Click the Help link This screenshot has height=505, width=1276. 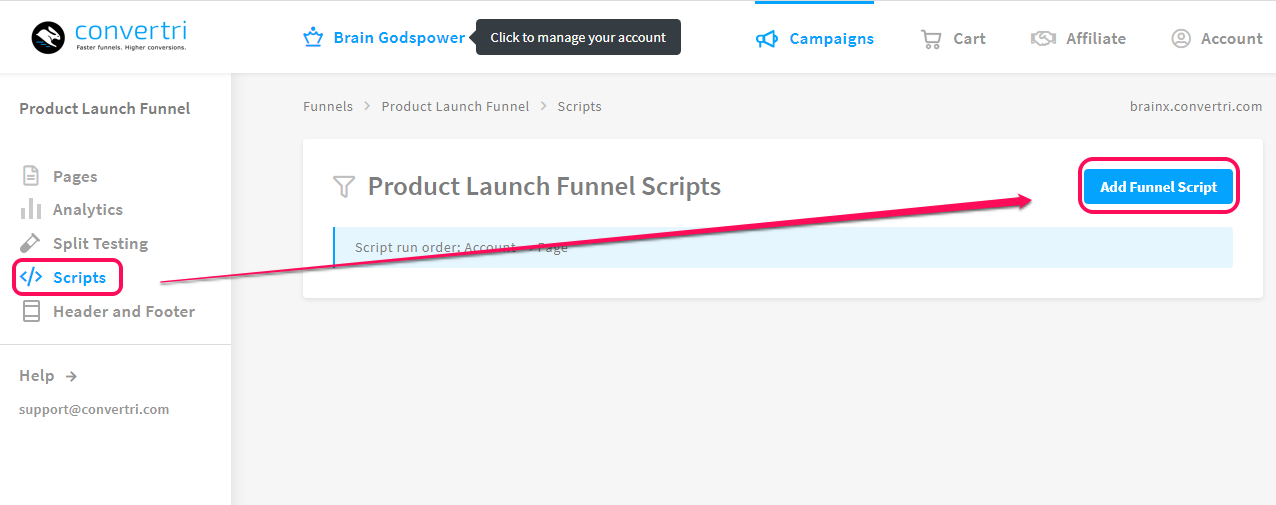click(x=37, y=376)
